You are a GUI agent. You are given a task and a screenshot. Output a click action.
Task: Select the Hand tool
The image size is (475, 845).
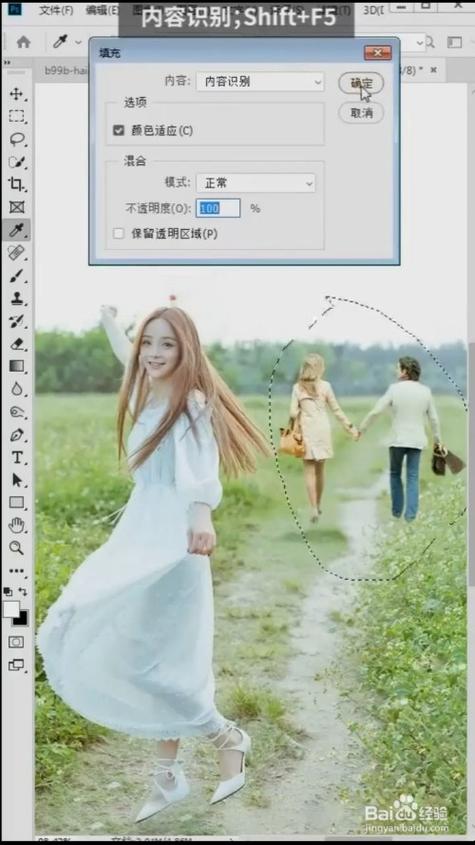17,525
